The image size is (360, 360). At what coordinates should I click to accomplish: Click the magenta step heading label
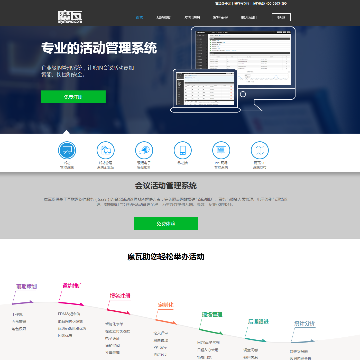click(71, 286)
